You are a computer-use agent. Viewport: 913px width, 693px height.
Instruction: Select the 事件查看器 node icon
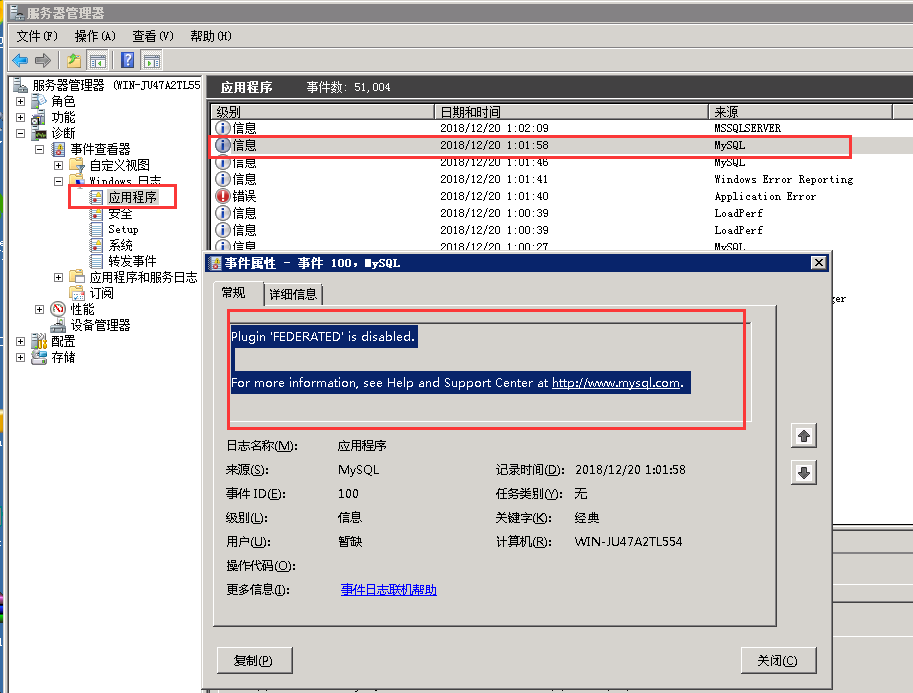[x=58, y=150]
